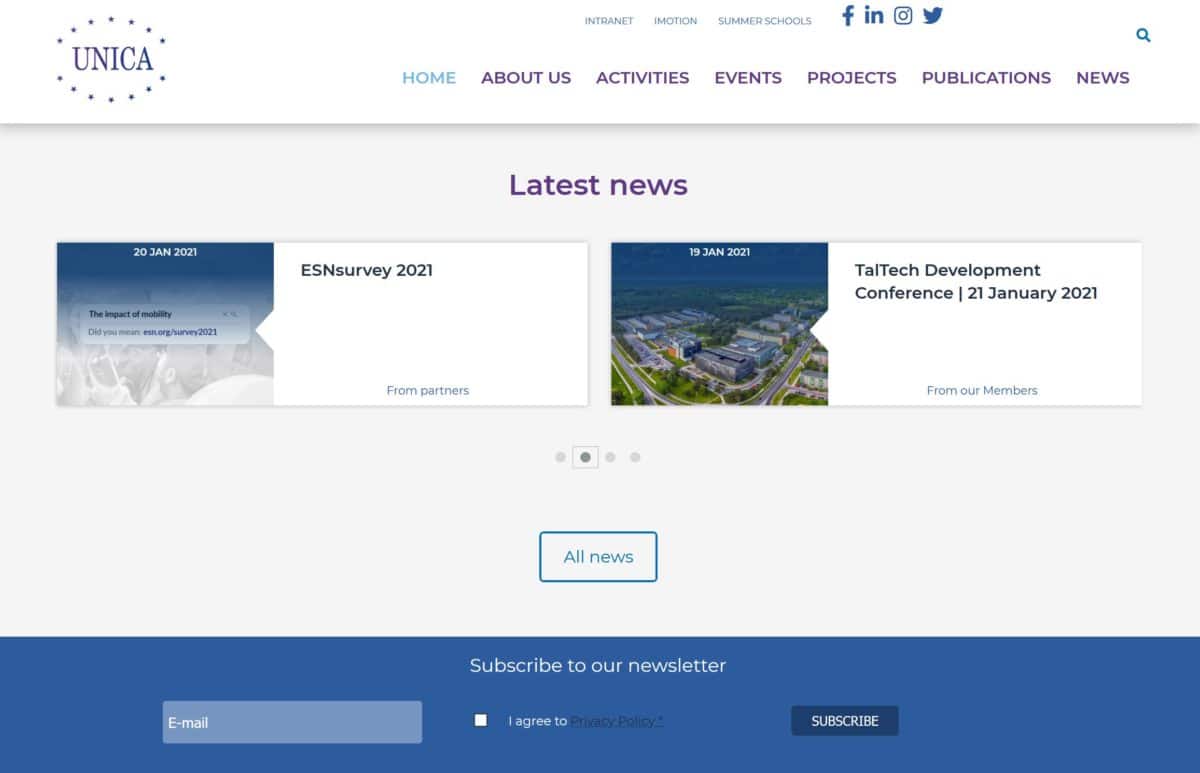The image size is (1200, 773).
Task: Open the LinkedIn social icon
Action: point(874,16)
